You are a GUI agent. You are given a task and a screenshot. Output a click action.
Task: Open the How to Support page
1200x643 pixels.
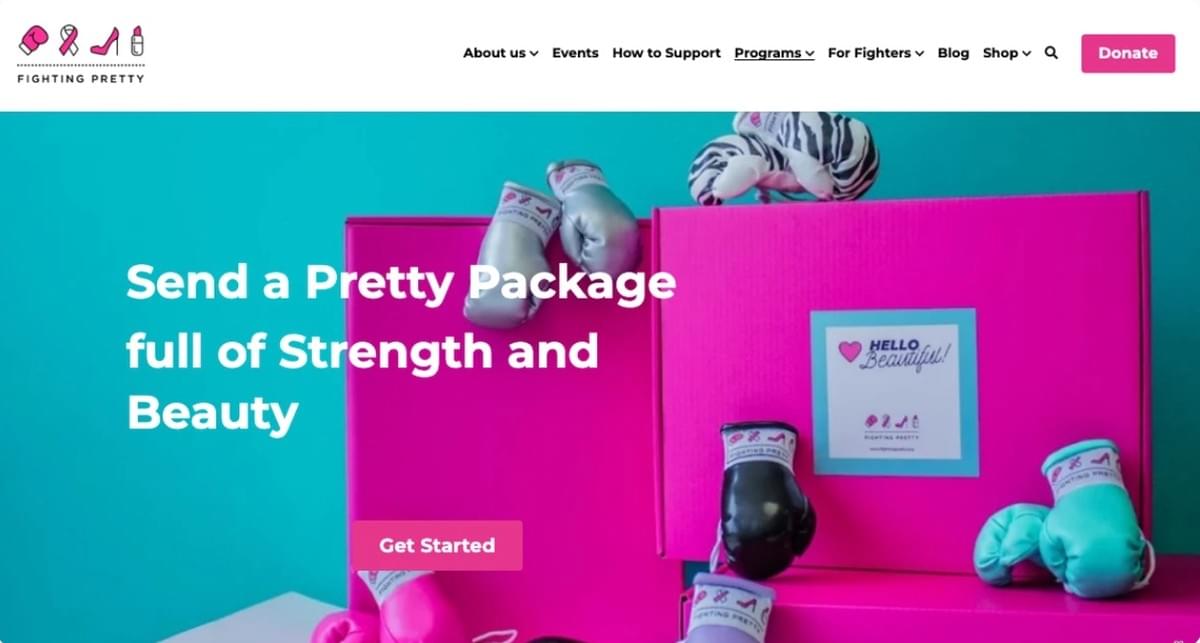click(x=666, y=53)
